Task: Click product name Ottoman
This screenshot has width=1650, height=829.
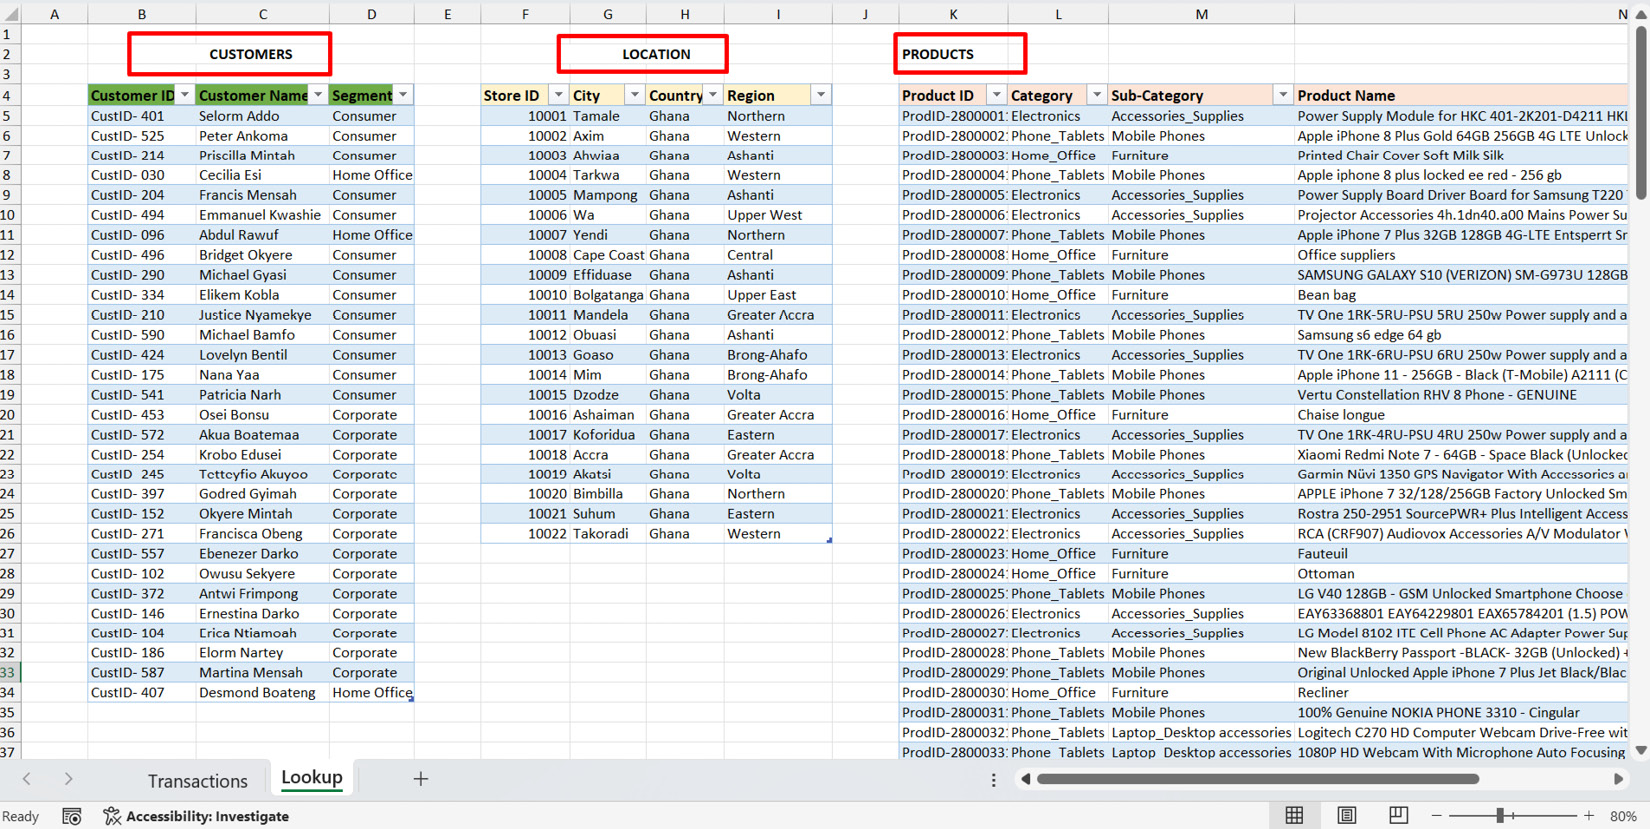Action: (1461, 574)
